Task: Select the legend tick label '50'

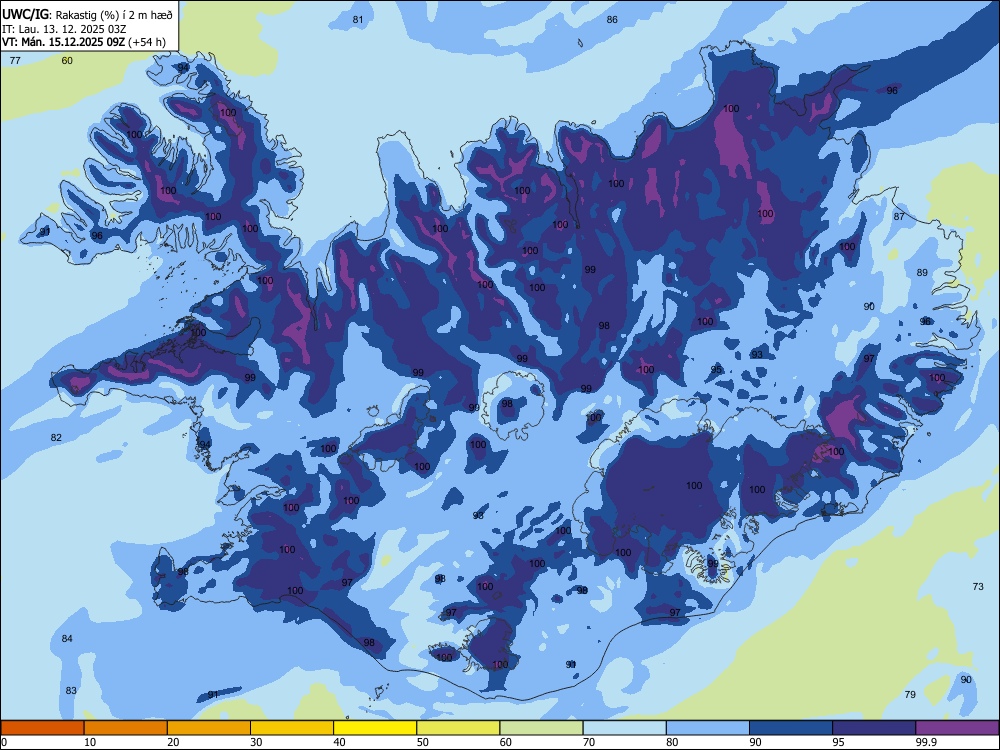Action: (x=422, y=742)
